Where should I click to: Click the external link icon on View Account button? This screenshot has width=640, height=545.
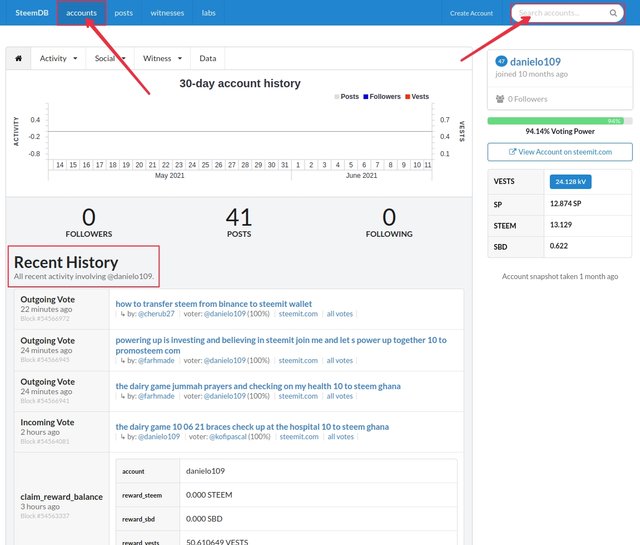pyautogui.click(x=513, y=152)
